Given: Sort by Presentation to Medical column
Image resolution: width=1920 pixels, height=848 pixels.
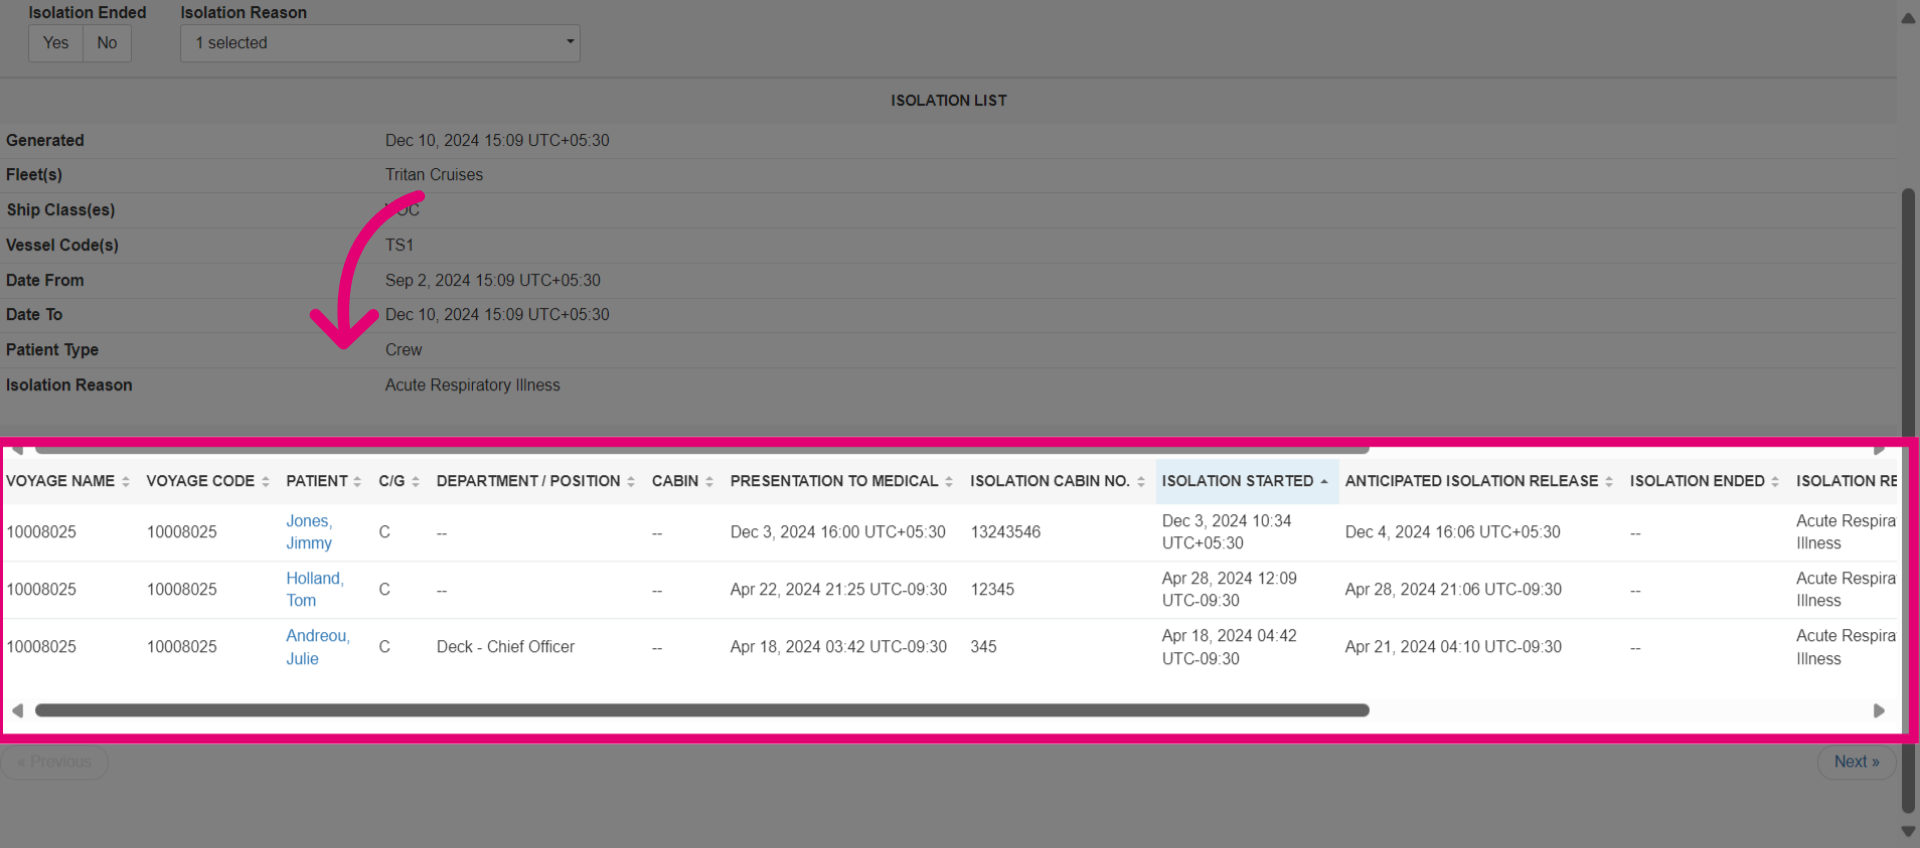Looking at the screenshot, I should [841, 481].
